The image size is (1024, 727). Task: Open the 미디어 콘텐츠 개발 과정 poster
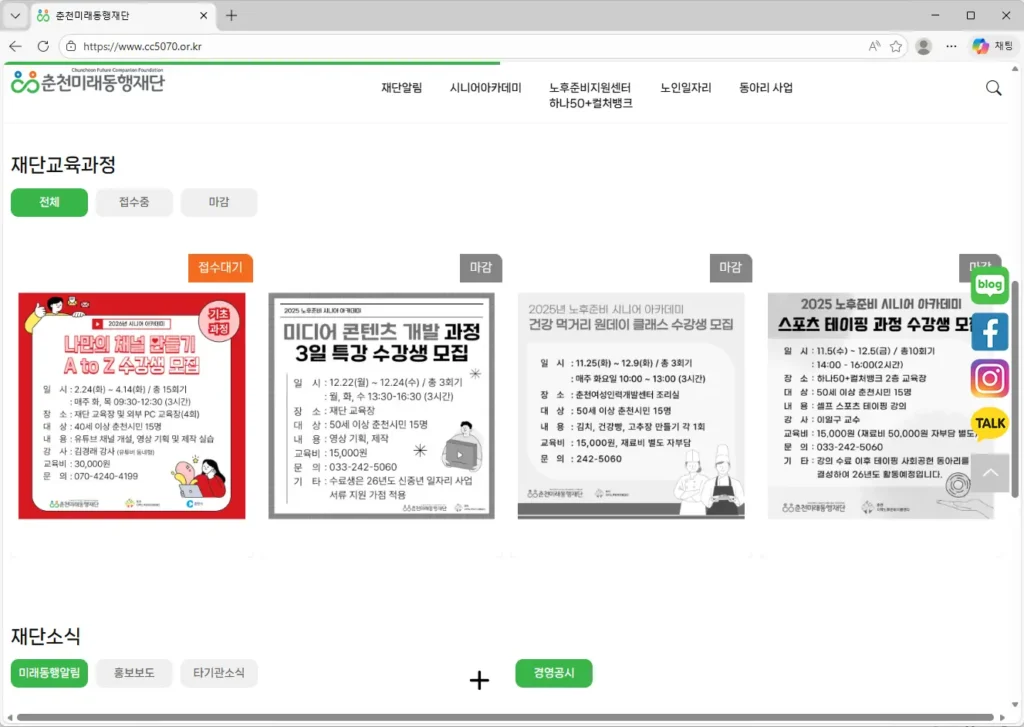[382, 403]
